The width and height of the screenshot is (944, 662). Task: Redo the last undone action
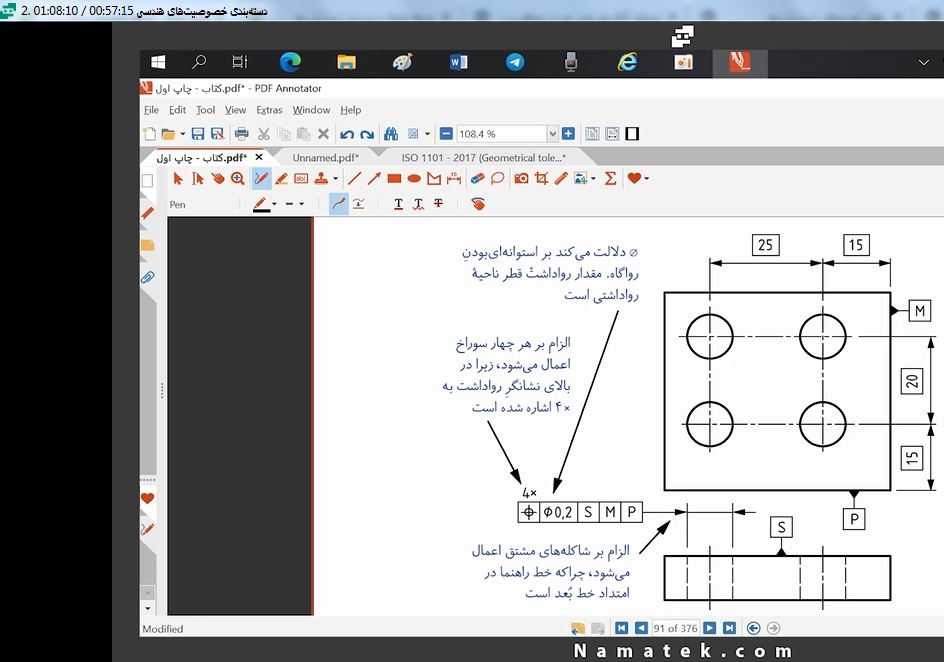point(367,134)
